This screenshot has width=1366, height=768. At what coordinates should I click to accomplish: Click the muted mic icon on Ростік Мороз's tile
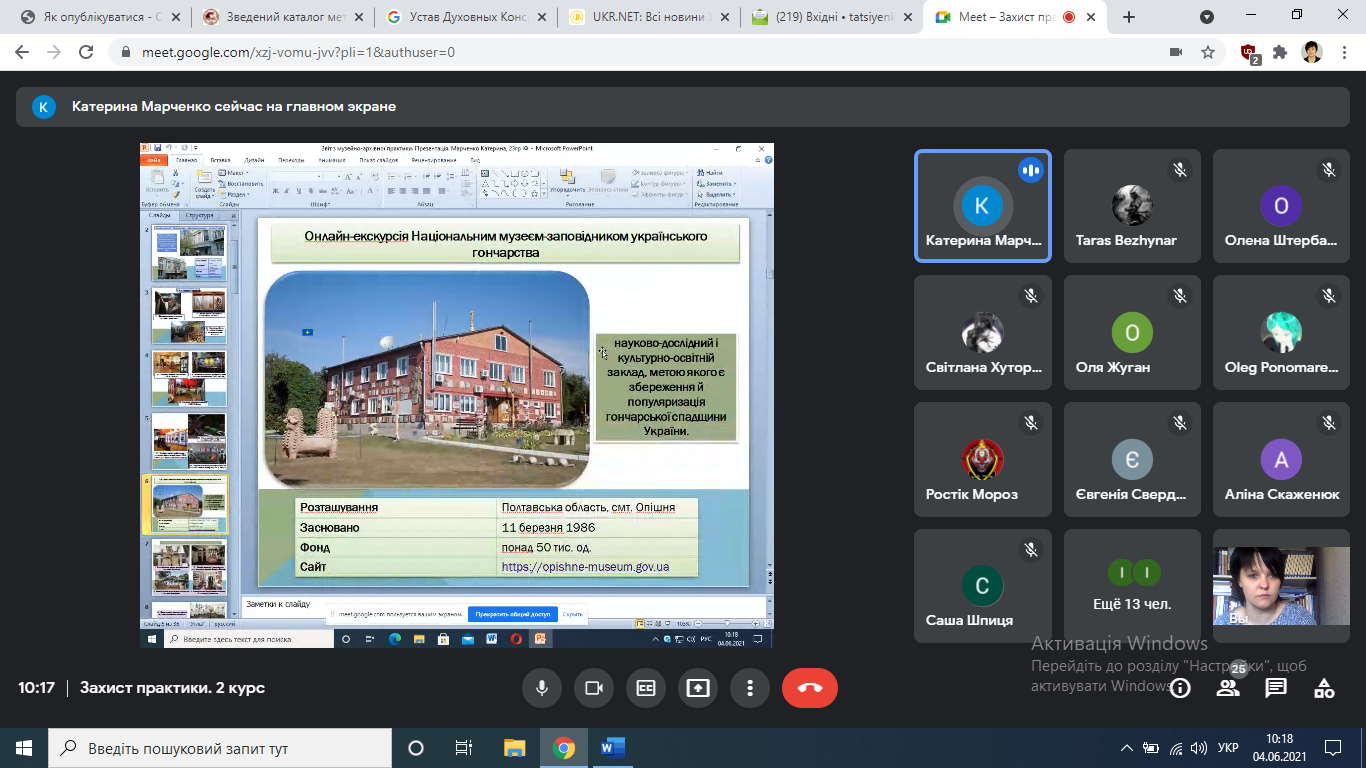tap(1031, 423)
